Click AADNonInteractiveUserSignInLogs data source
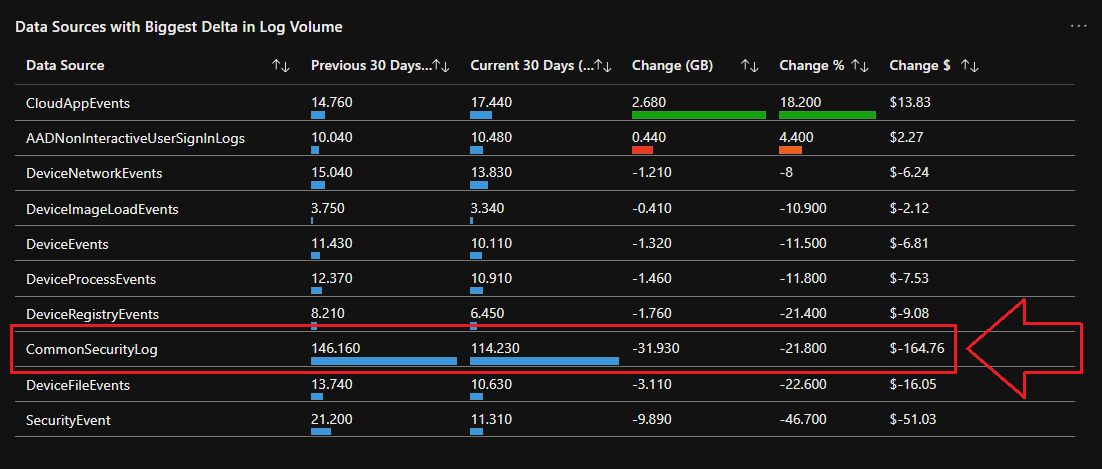The height and width of the screenshot is (469, 1102). 135,138
